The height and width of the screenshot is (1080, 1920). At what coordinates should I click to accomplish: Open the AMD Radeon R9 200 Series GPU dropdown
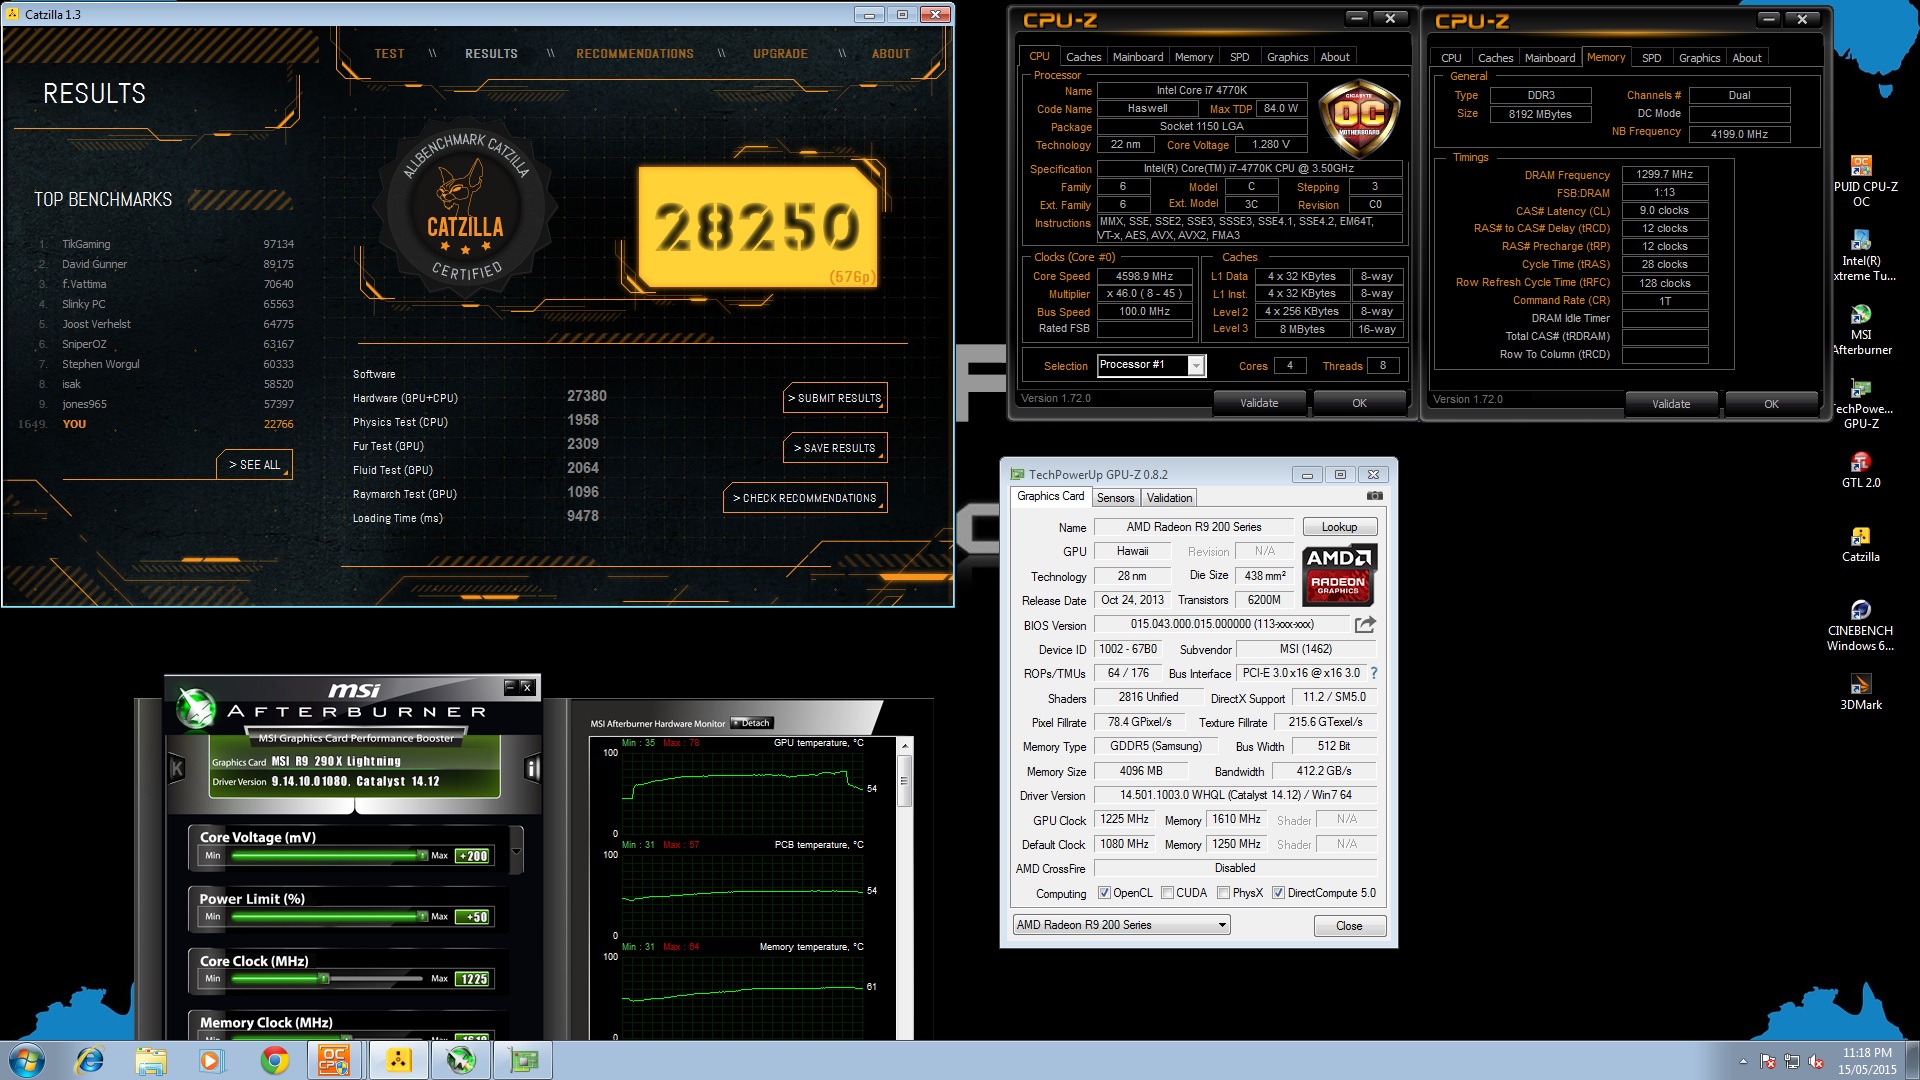pyautogui.click(x=1121, y=925)
